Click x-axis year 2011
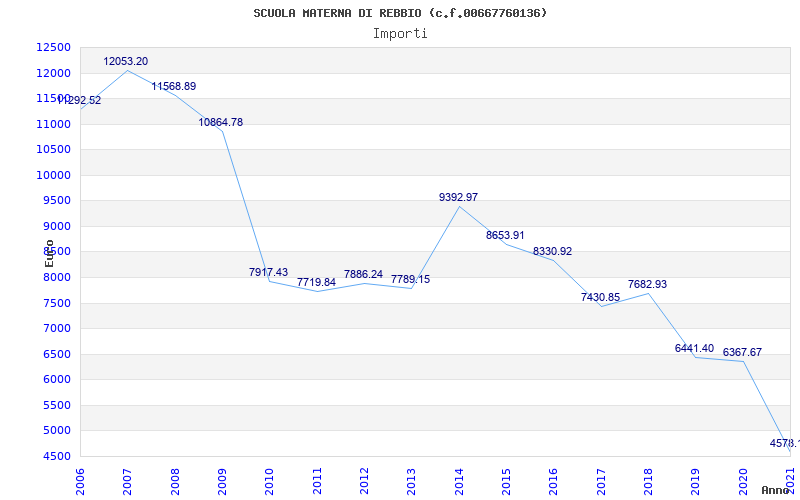The width and height of the screenshot is (800, 500). click(317, 481)
